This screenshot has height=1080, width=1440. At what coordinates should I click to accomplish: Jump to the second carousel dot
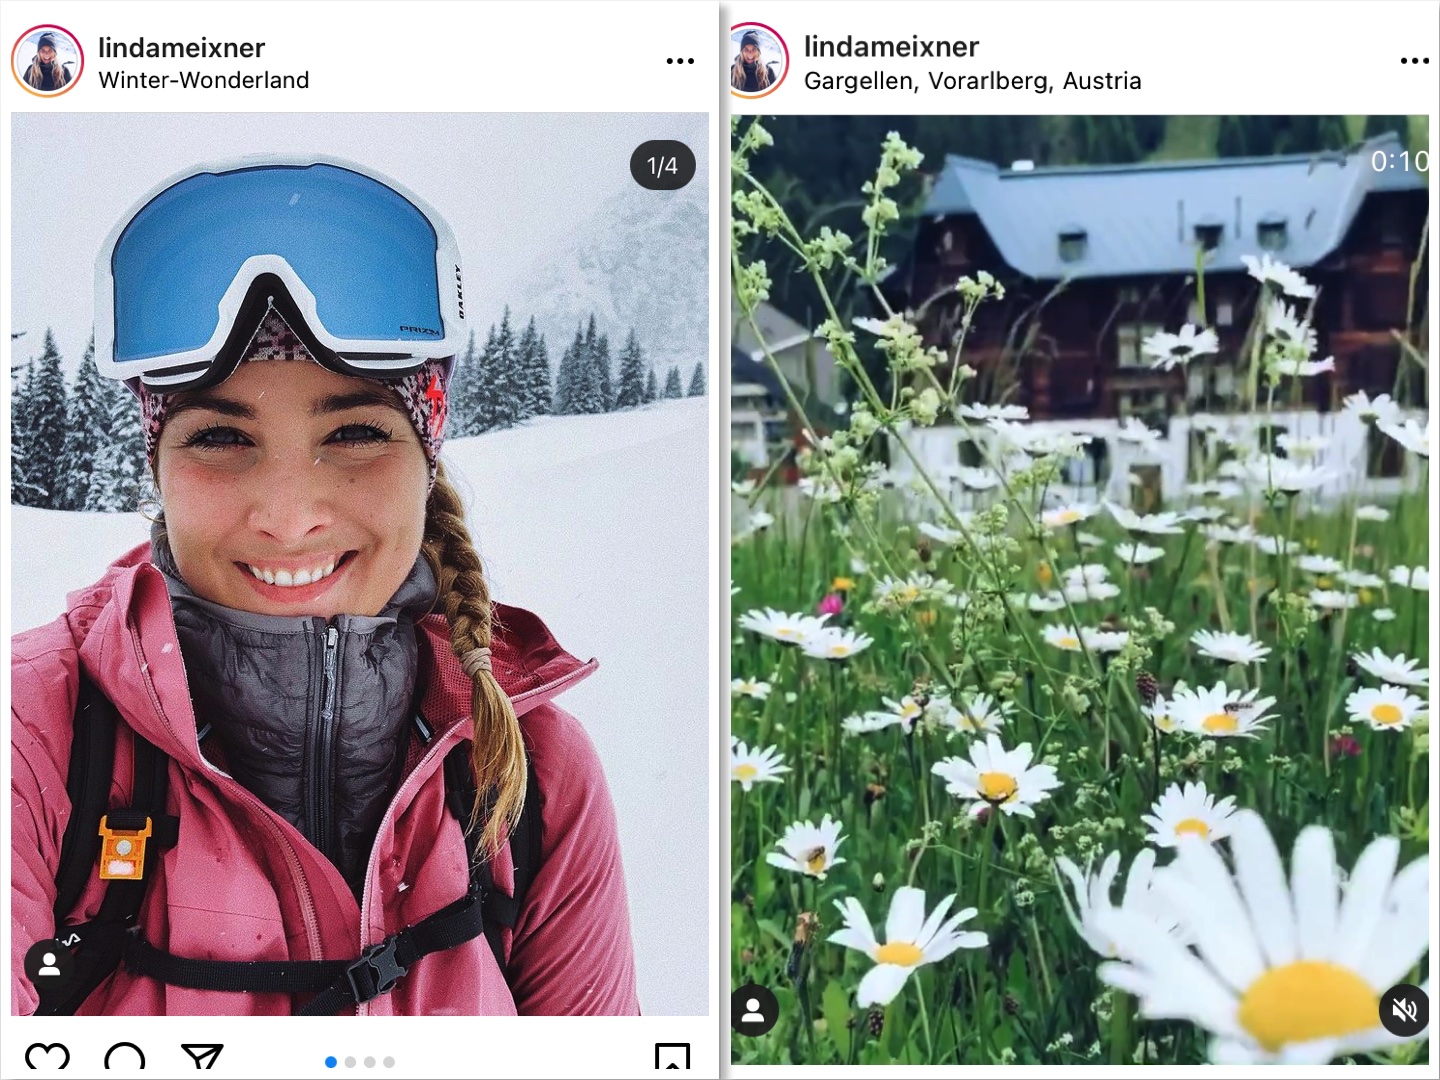click(x=350, y=1062)
